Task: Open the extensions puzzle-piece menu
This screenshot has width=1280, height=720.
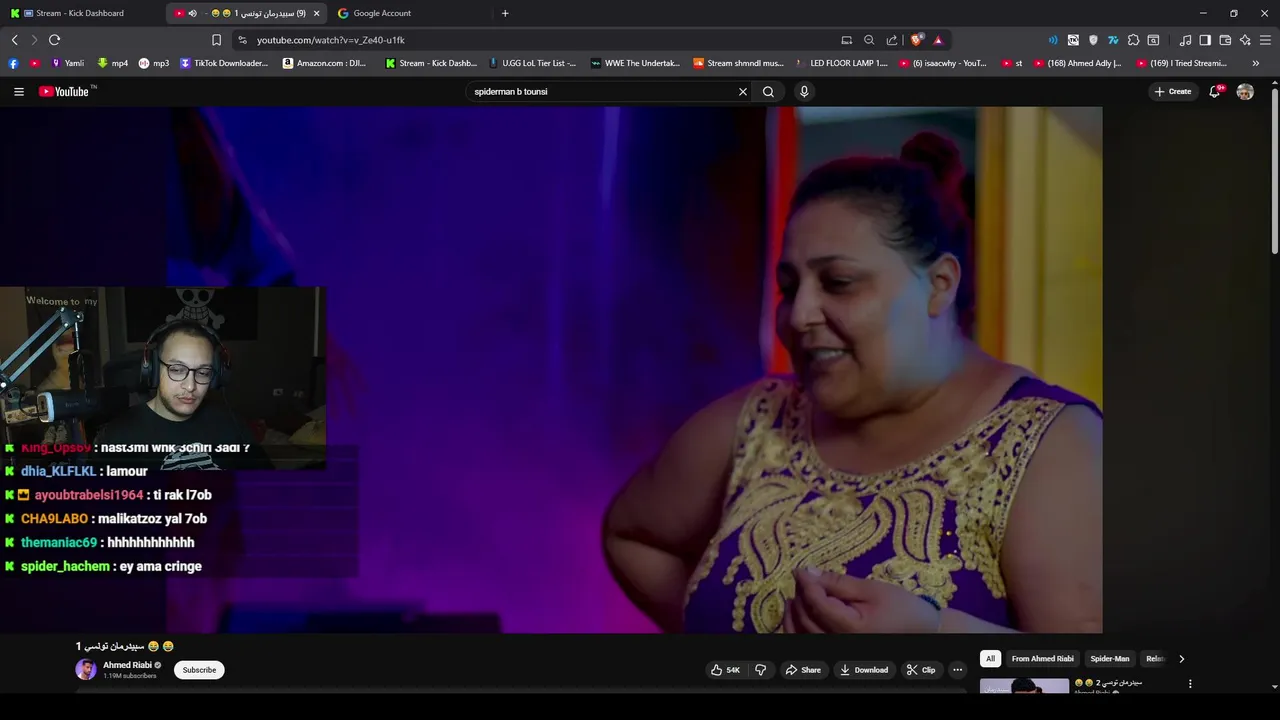Action: point(1133,40)
